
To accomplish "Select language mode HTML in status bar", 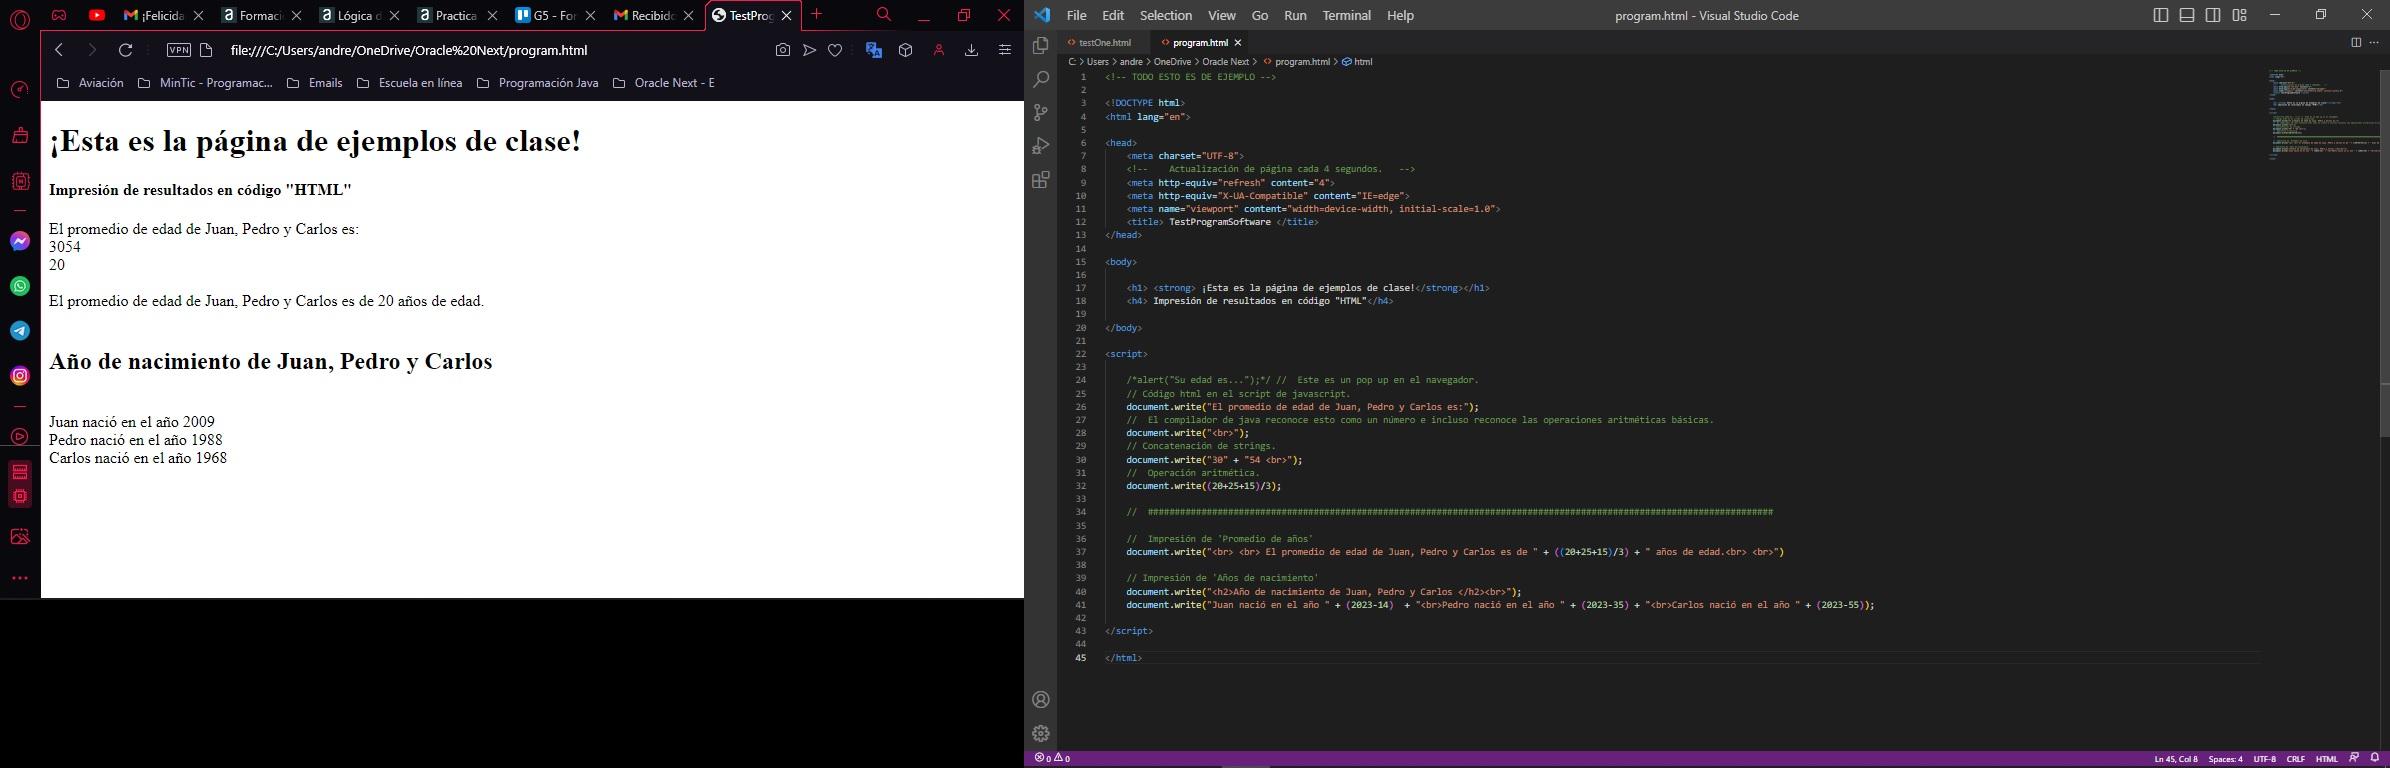I will [2327, 759].
